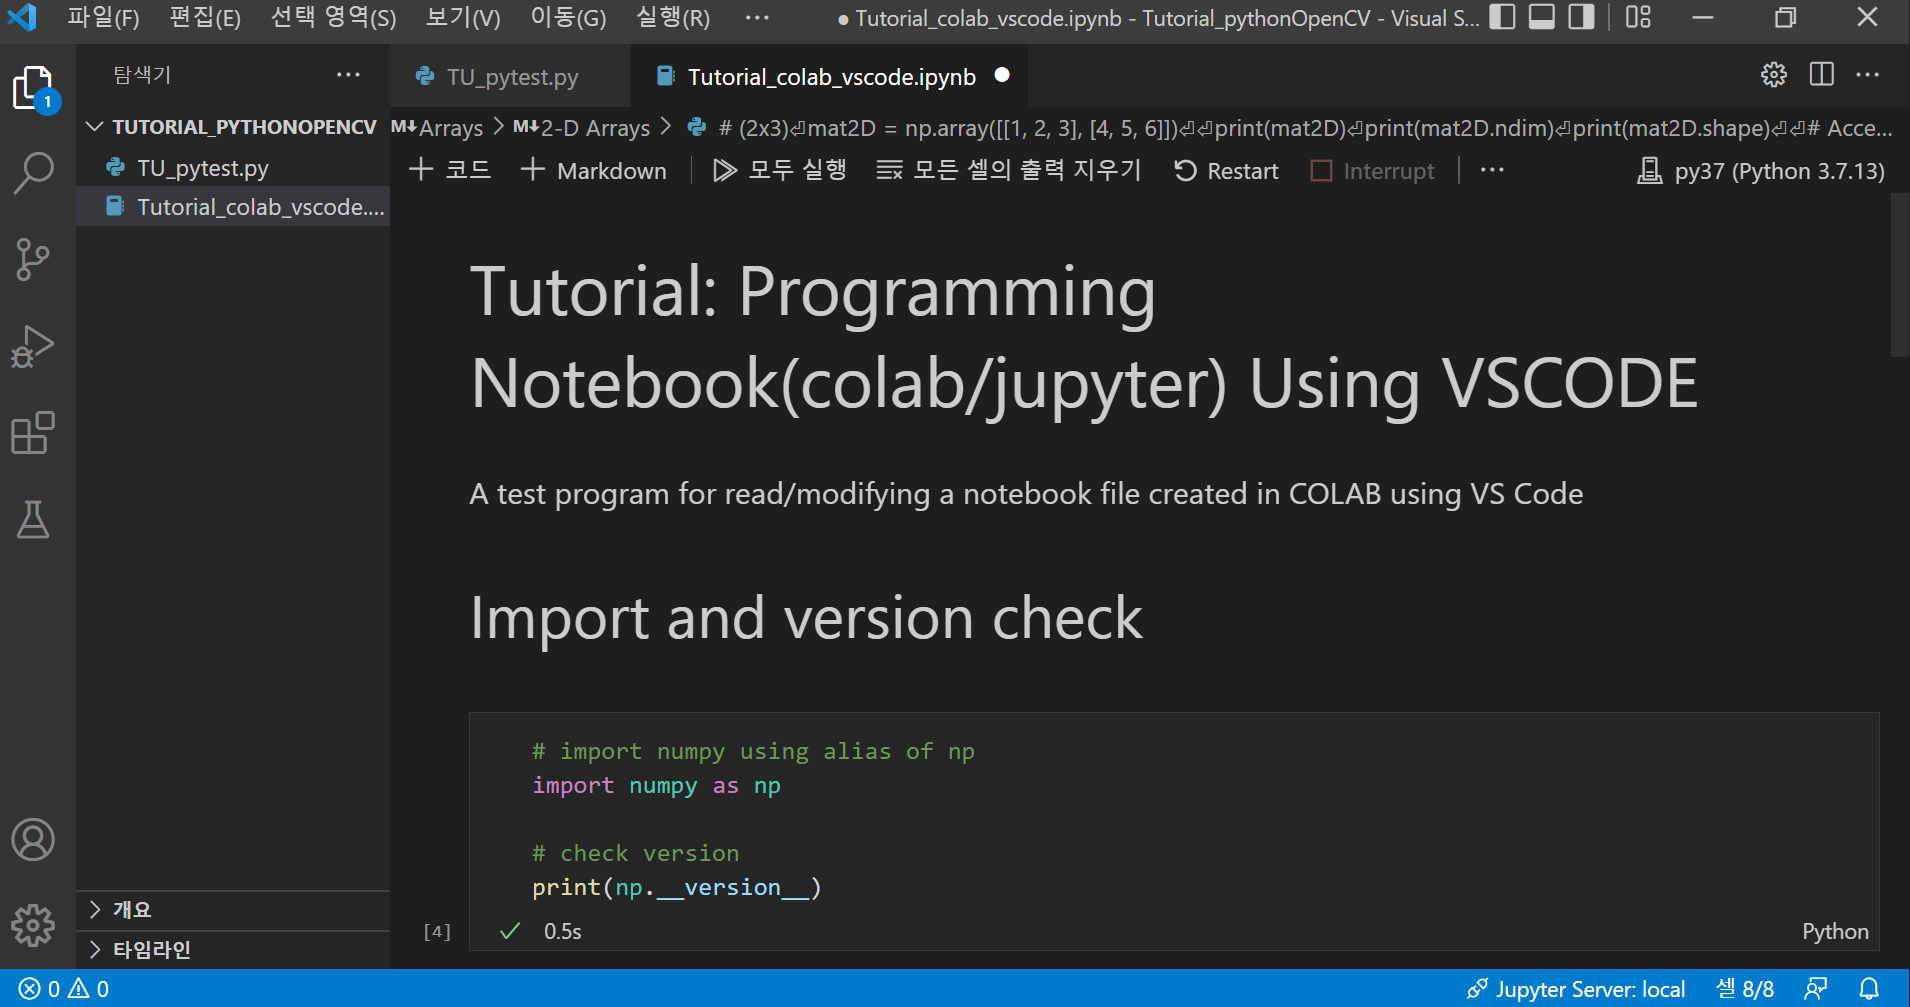Click 모두 실행 to run all cells
Viewport: 1910px width, 1007px height.
pyautogui.click(x=780, y=171)
